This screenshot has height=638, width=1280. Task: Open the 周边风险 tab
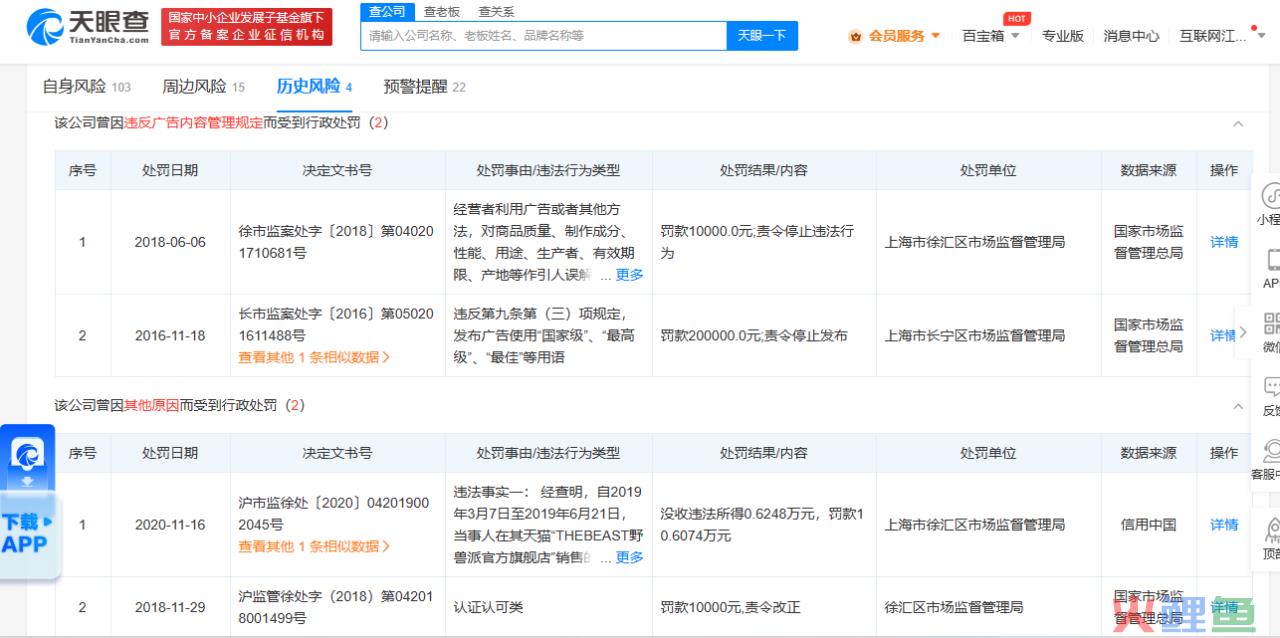203,87
